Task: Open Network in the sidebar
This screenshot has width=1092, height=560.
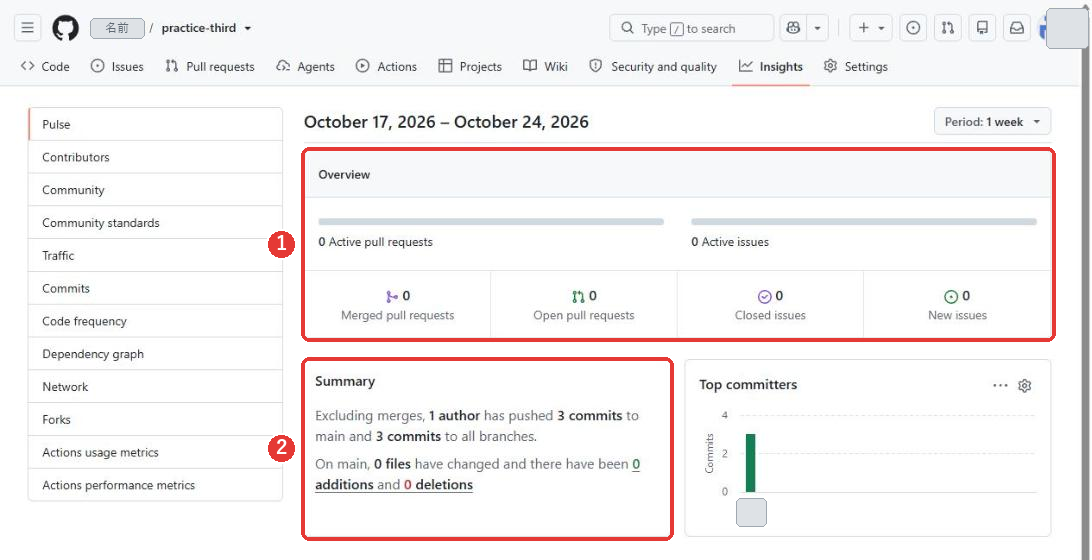Action: [x=155, y=387]
